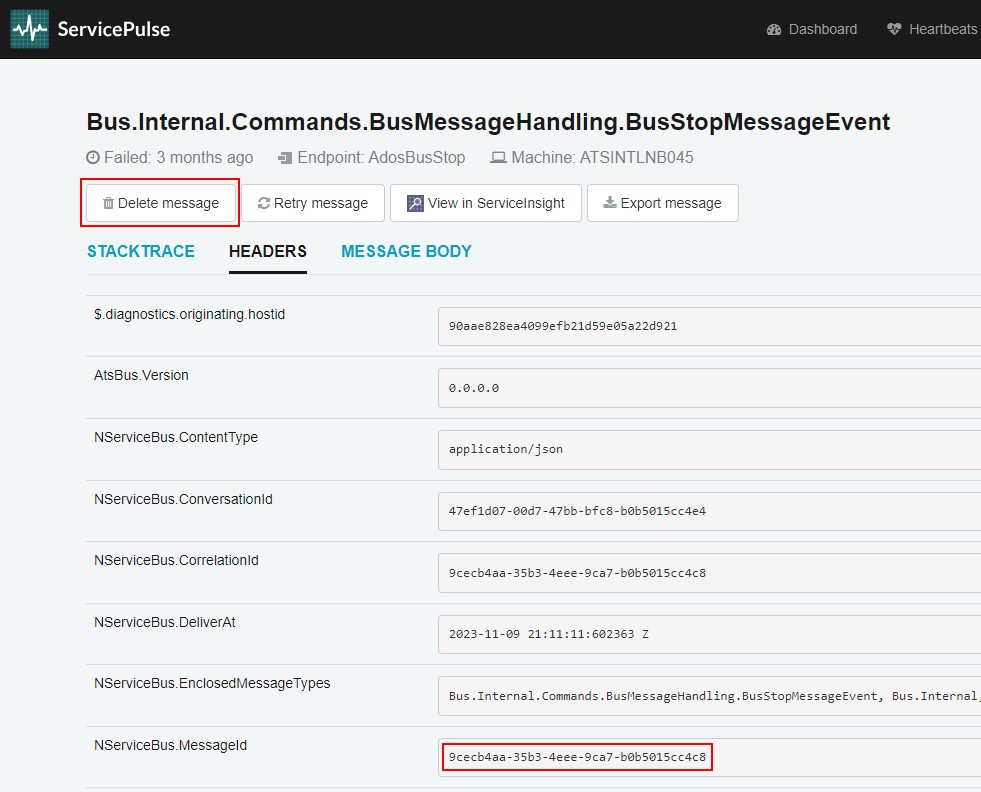
Task: Click the ServicePulse logo icon
Action: 30,29
